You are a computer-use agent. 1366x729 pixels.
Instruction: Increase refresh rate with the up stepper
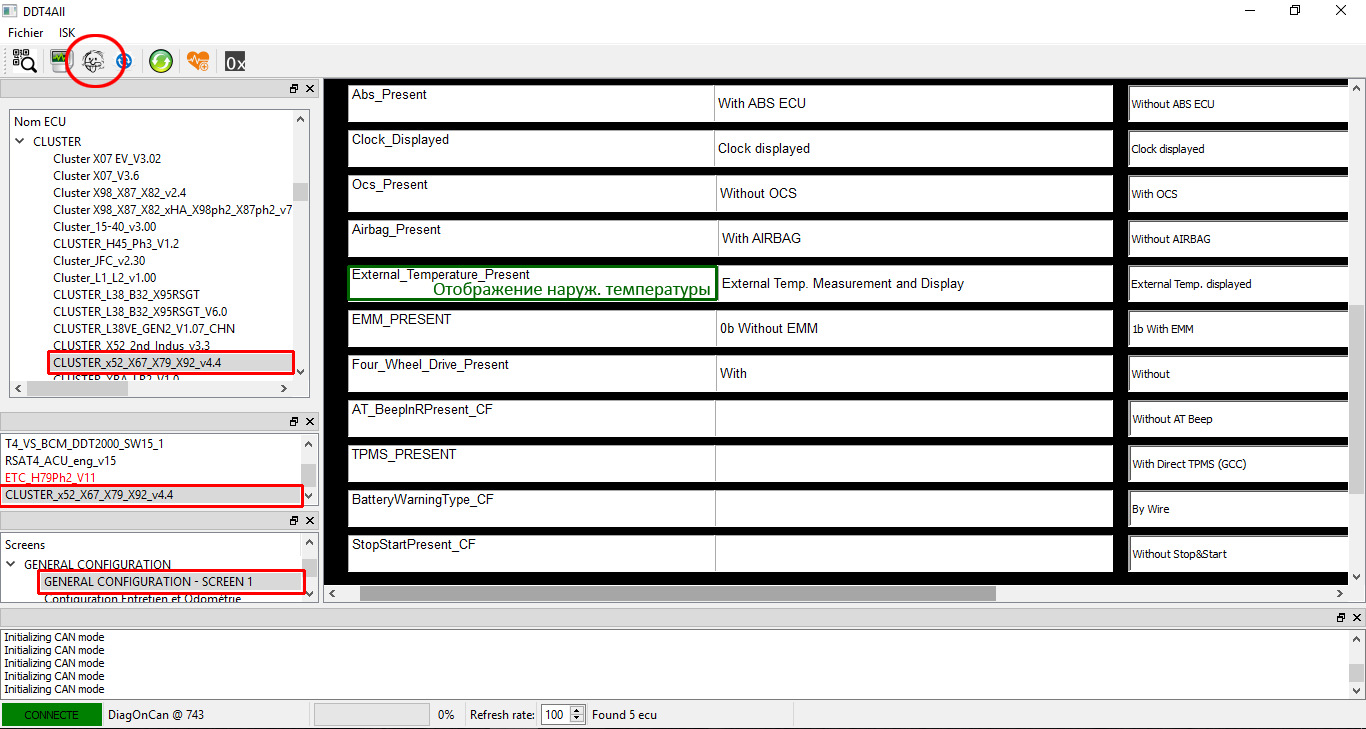point(577,710)
